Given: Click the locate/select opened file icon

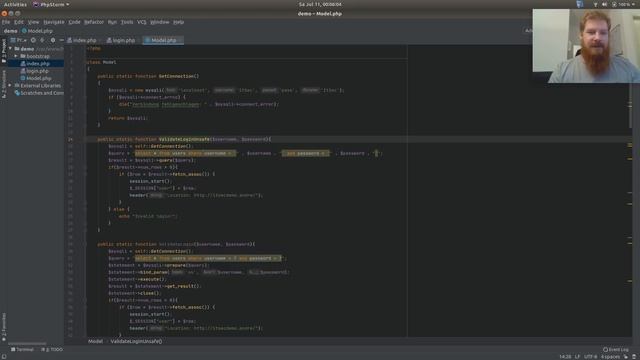Looking at the screenshot, I should 33,40.
